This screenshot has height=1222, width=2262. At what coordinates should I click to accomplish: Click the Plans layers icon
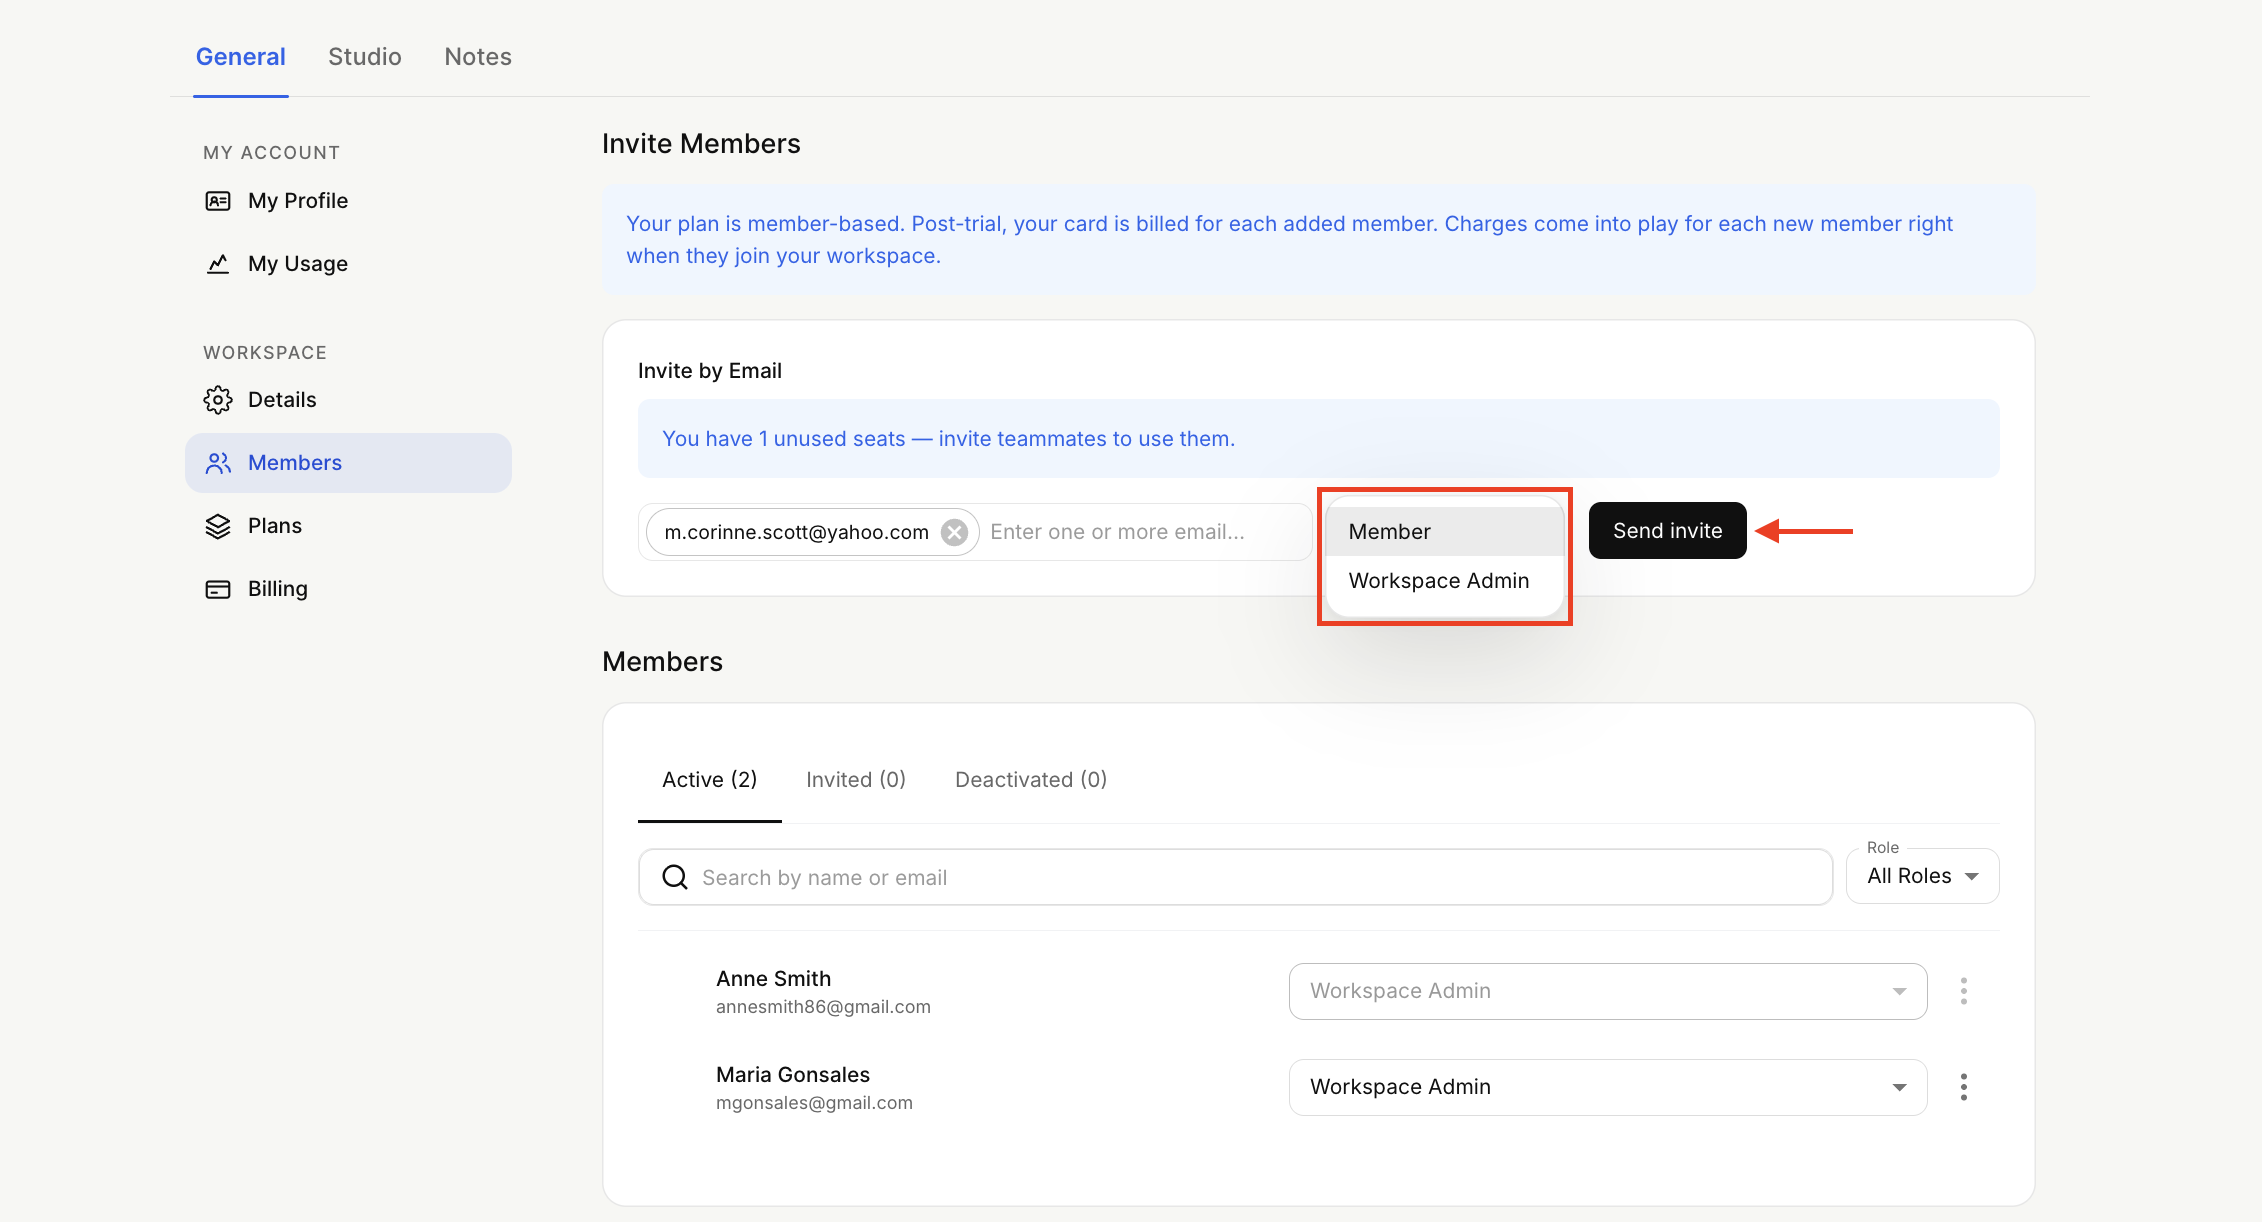click(217, 526)
